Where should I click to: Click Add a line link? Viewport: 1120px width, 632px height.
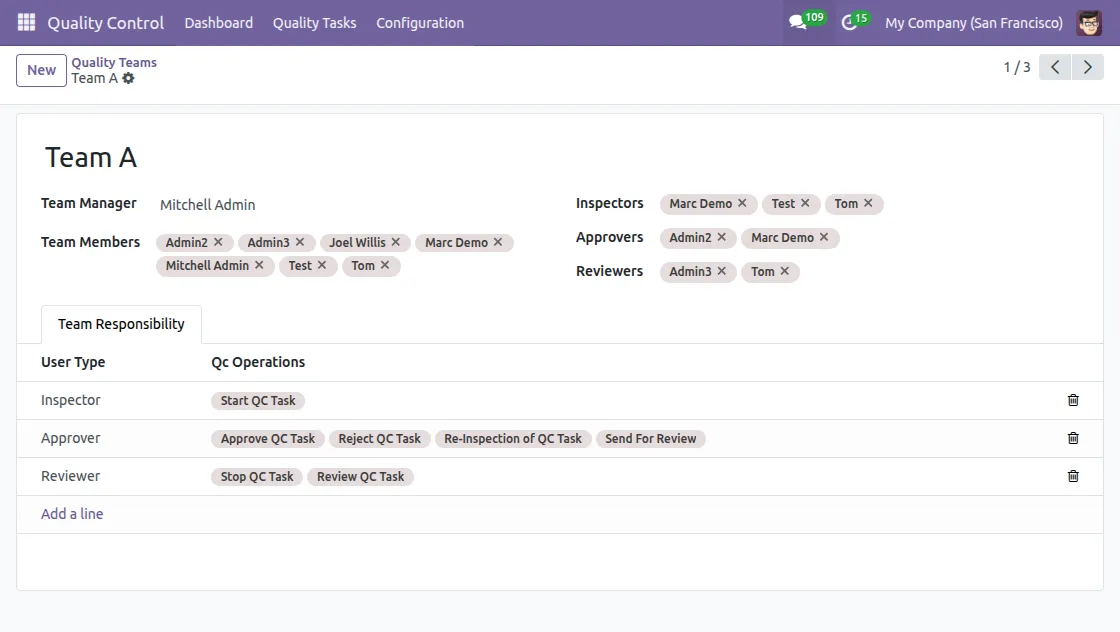(72, 514)
